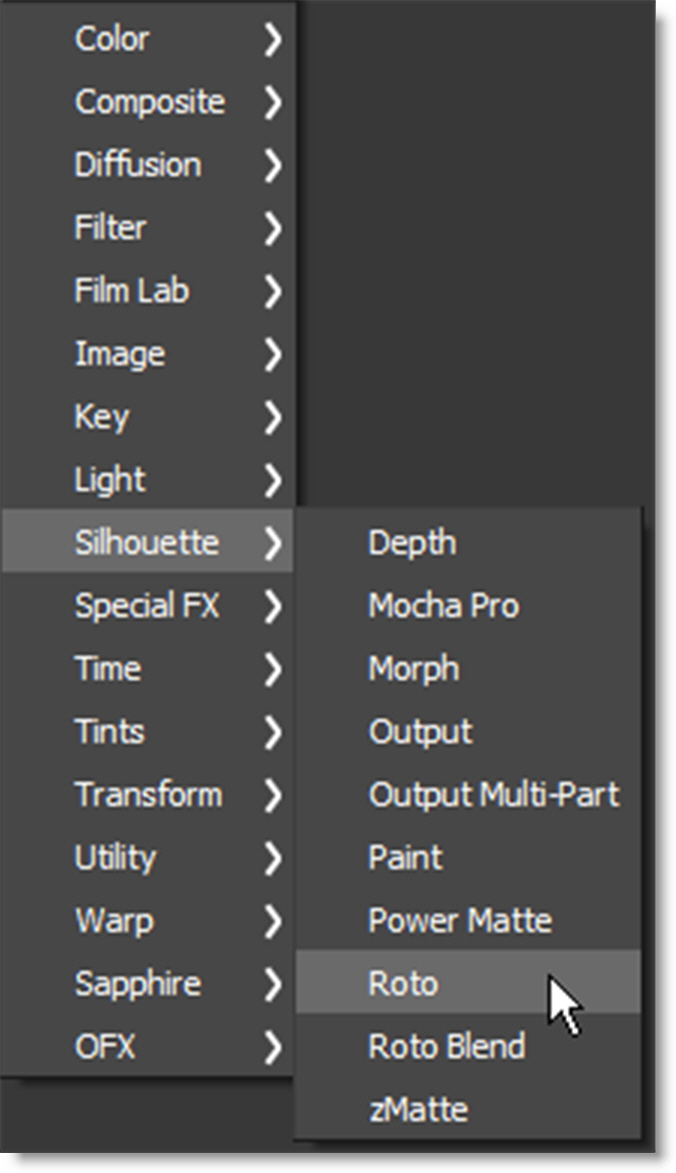Expand the Diffusion submenu arrow
This screenshot has height=1173, width=676.
click(272, 166)
